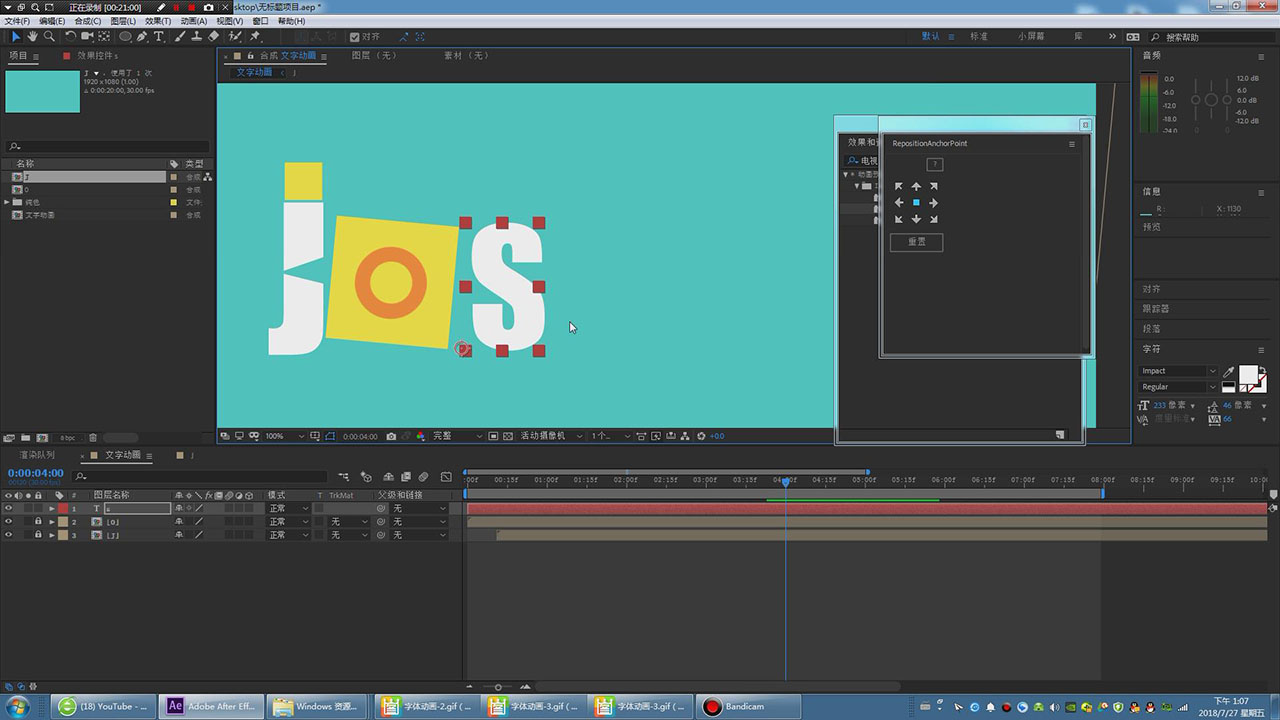Set anchor point to center square
Image resolution: width=1280 pixels, height=720 pixels.
pyautogui.click(x=916, y=203)
